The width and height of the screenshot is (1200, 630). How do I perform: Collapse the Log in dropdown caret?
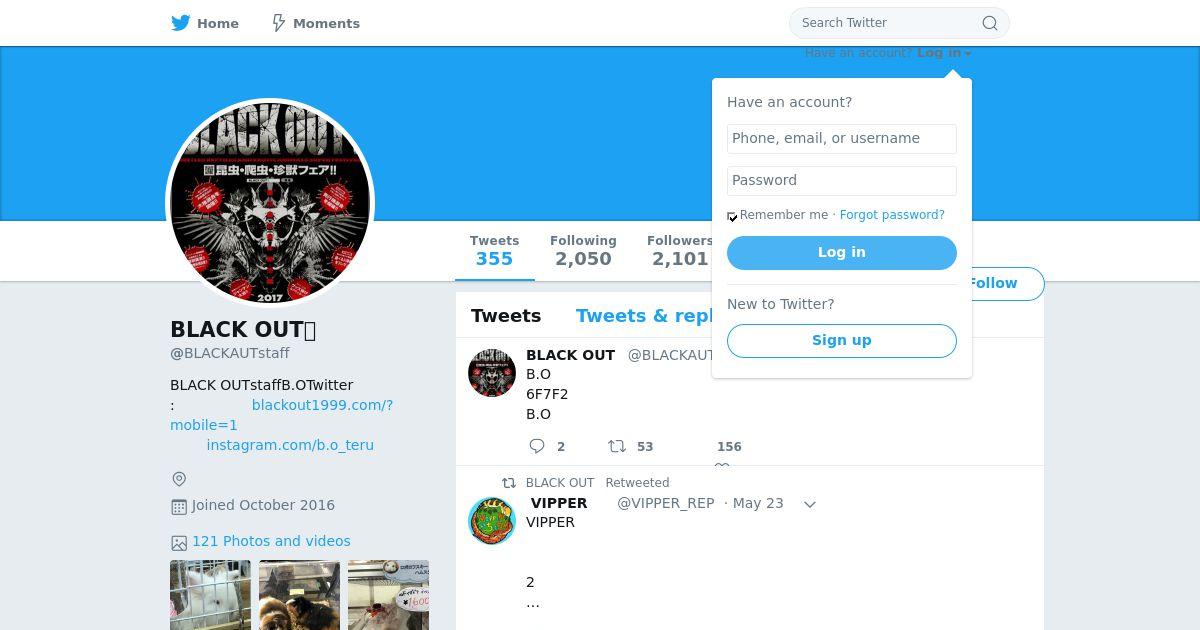(x=968, y=54)
